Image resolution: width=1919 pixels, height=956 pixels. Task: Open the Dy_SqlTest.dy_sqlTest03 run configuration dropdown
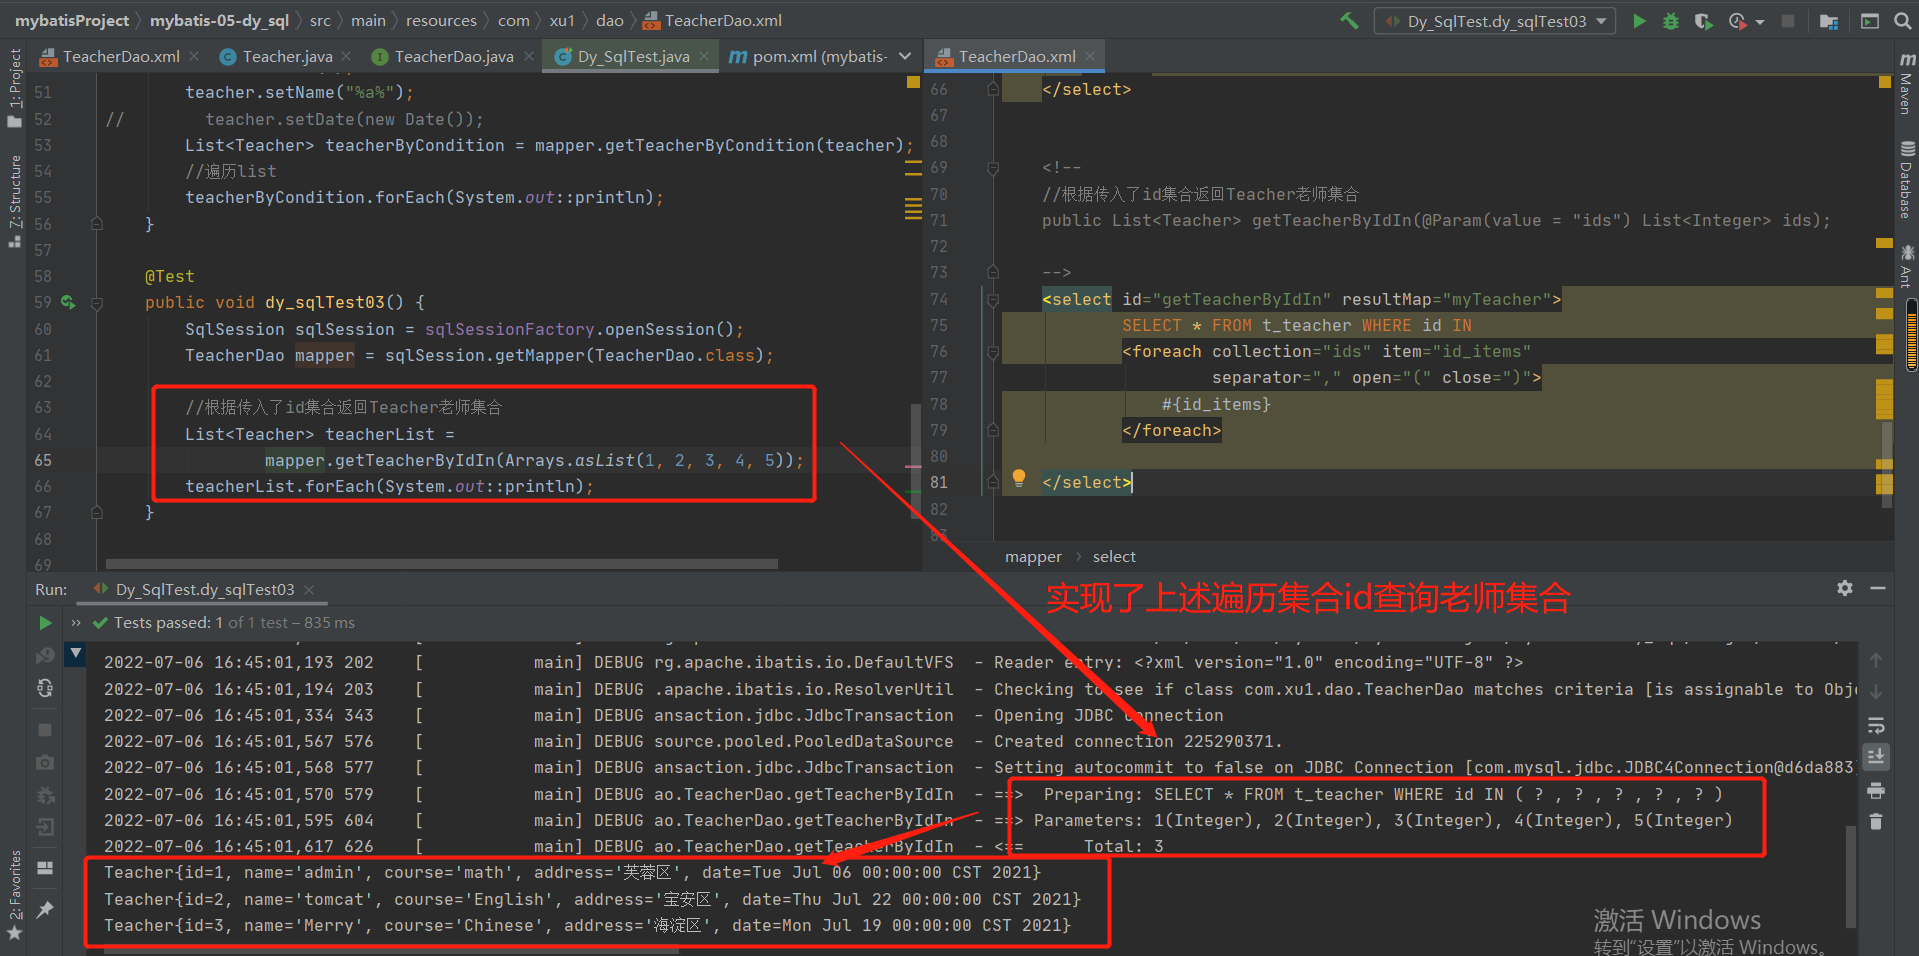click(1495, 21)
